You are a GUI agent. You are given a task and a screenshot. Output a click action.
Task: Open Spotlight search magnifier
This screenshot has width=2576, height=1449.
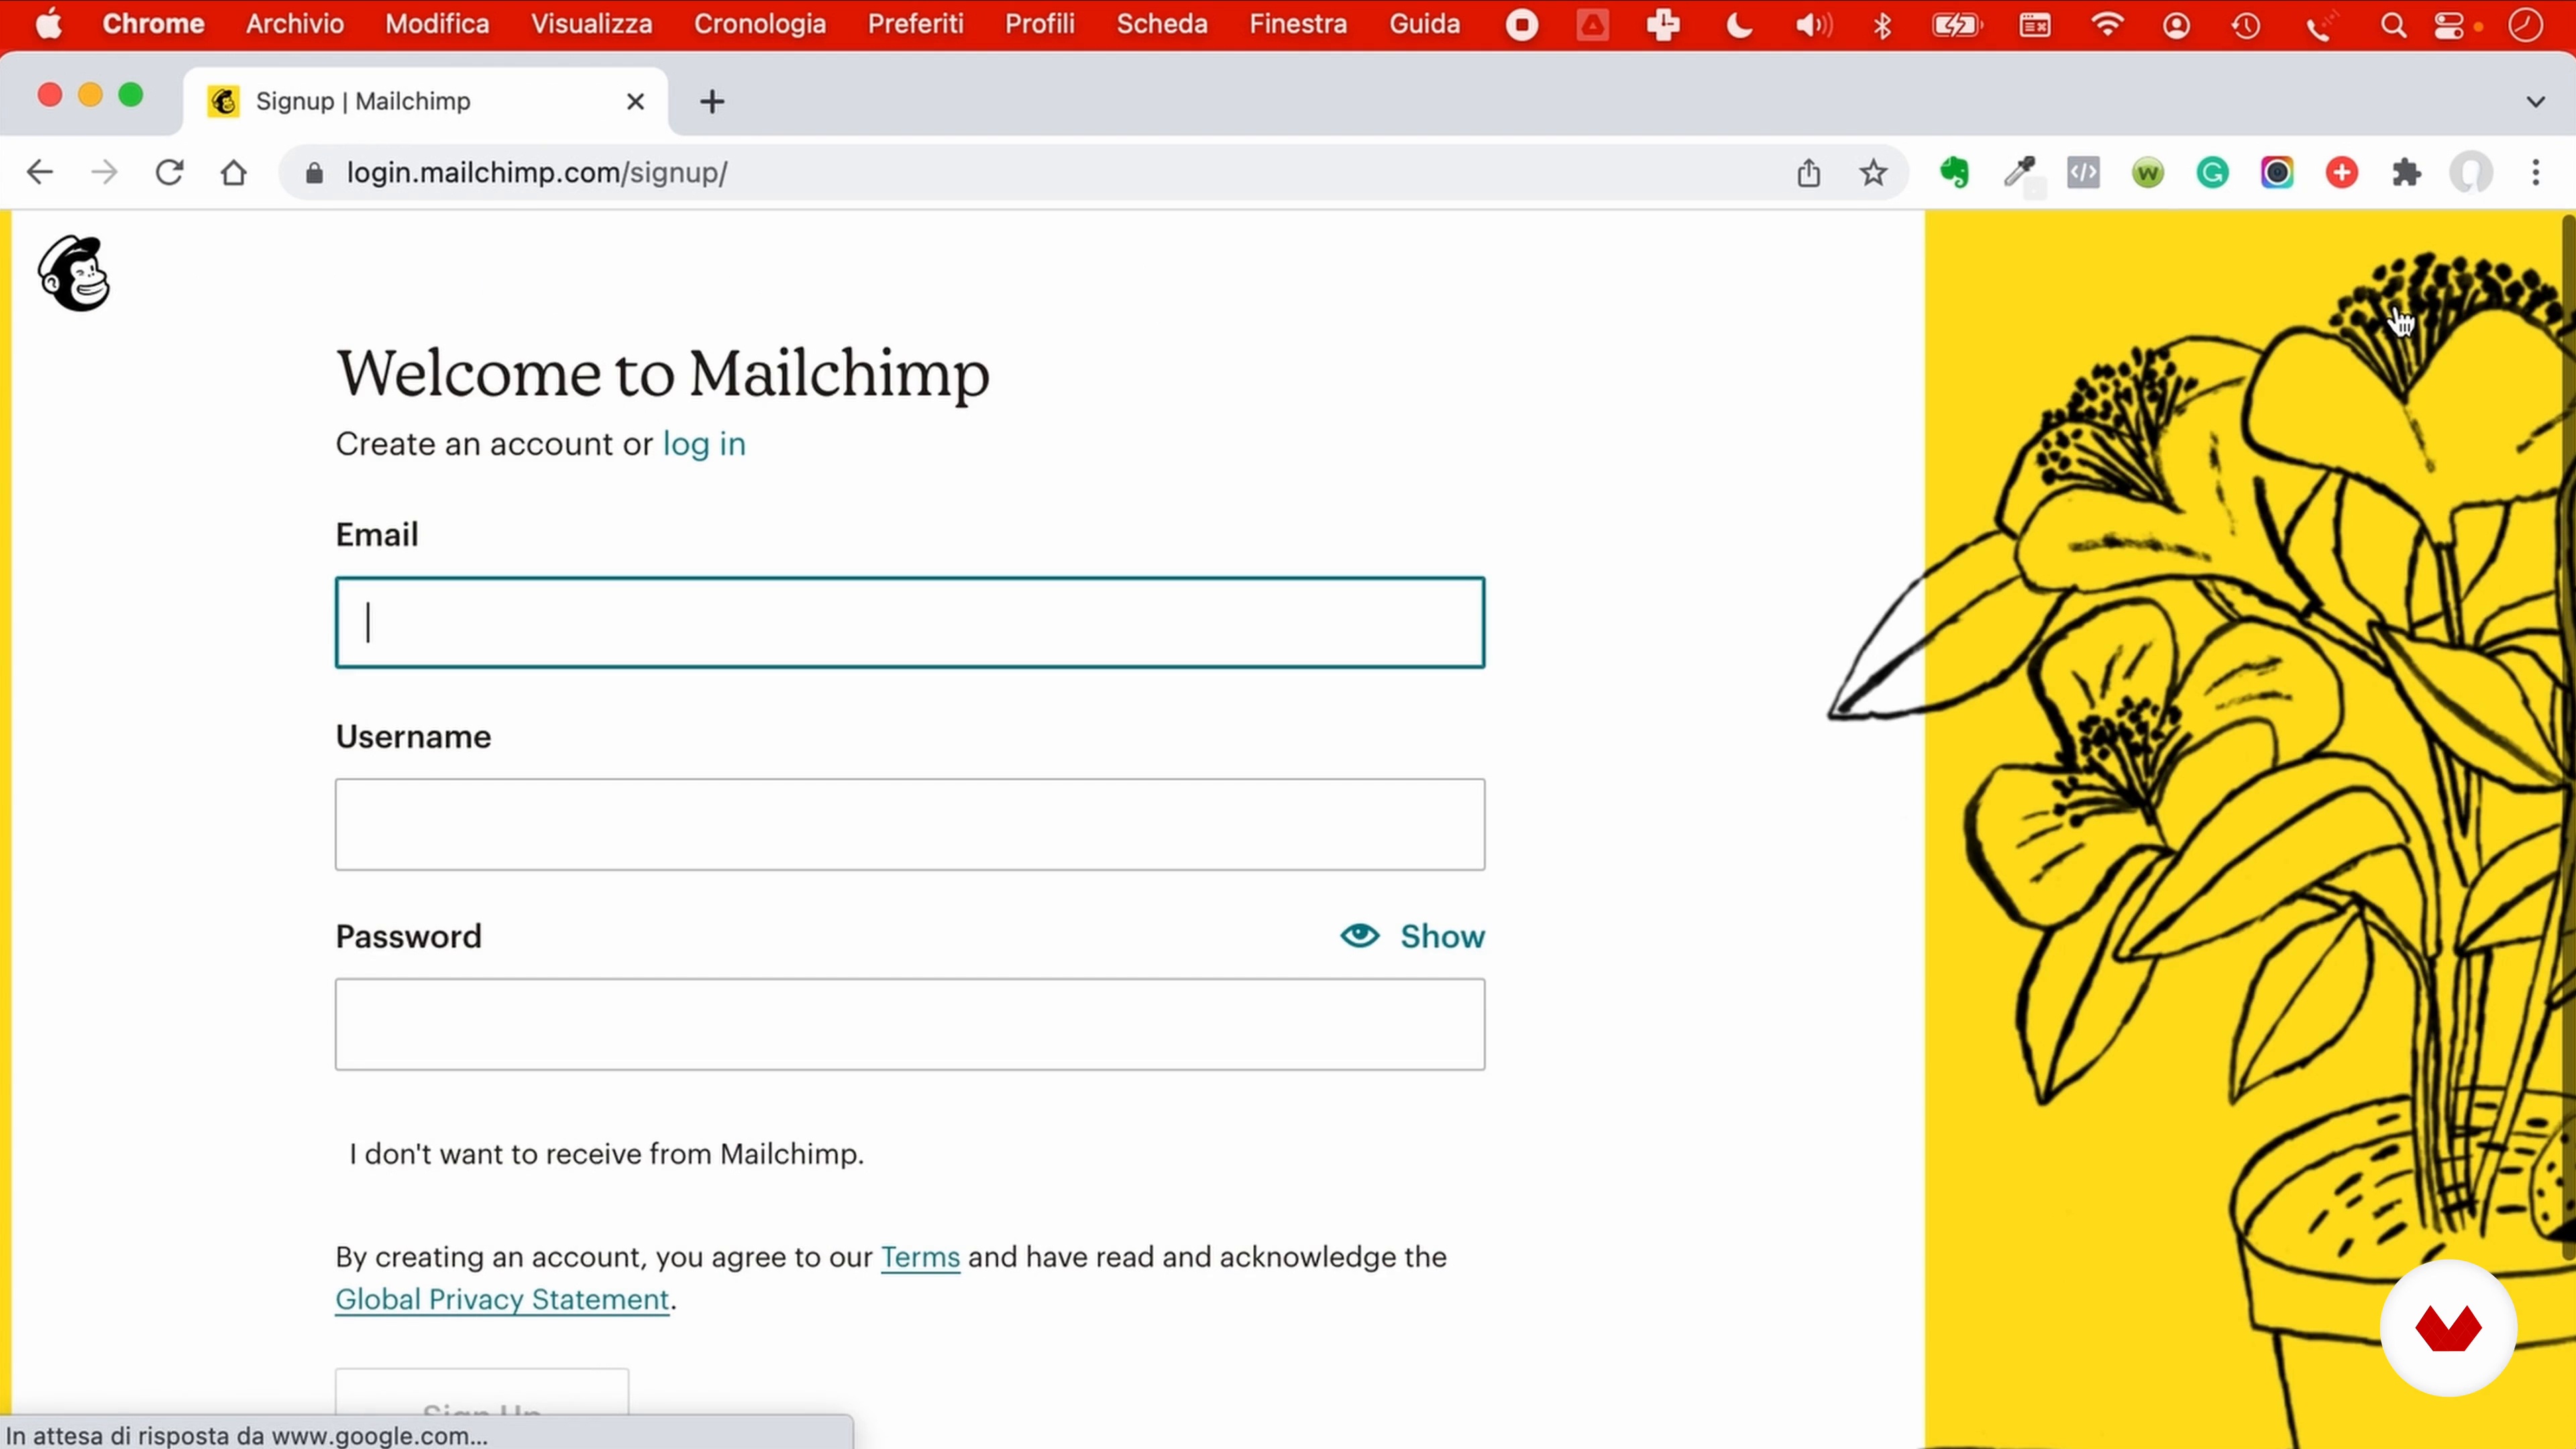pyautogui.click(x=2393, y=25)
